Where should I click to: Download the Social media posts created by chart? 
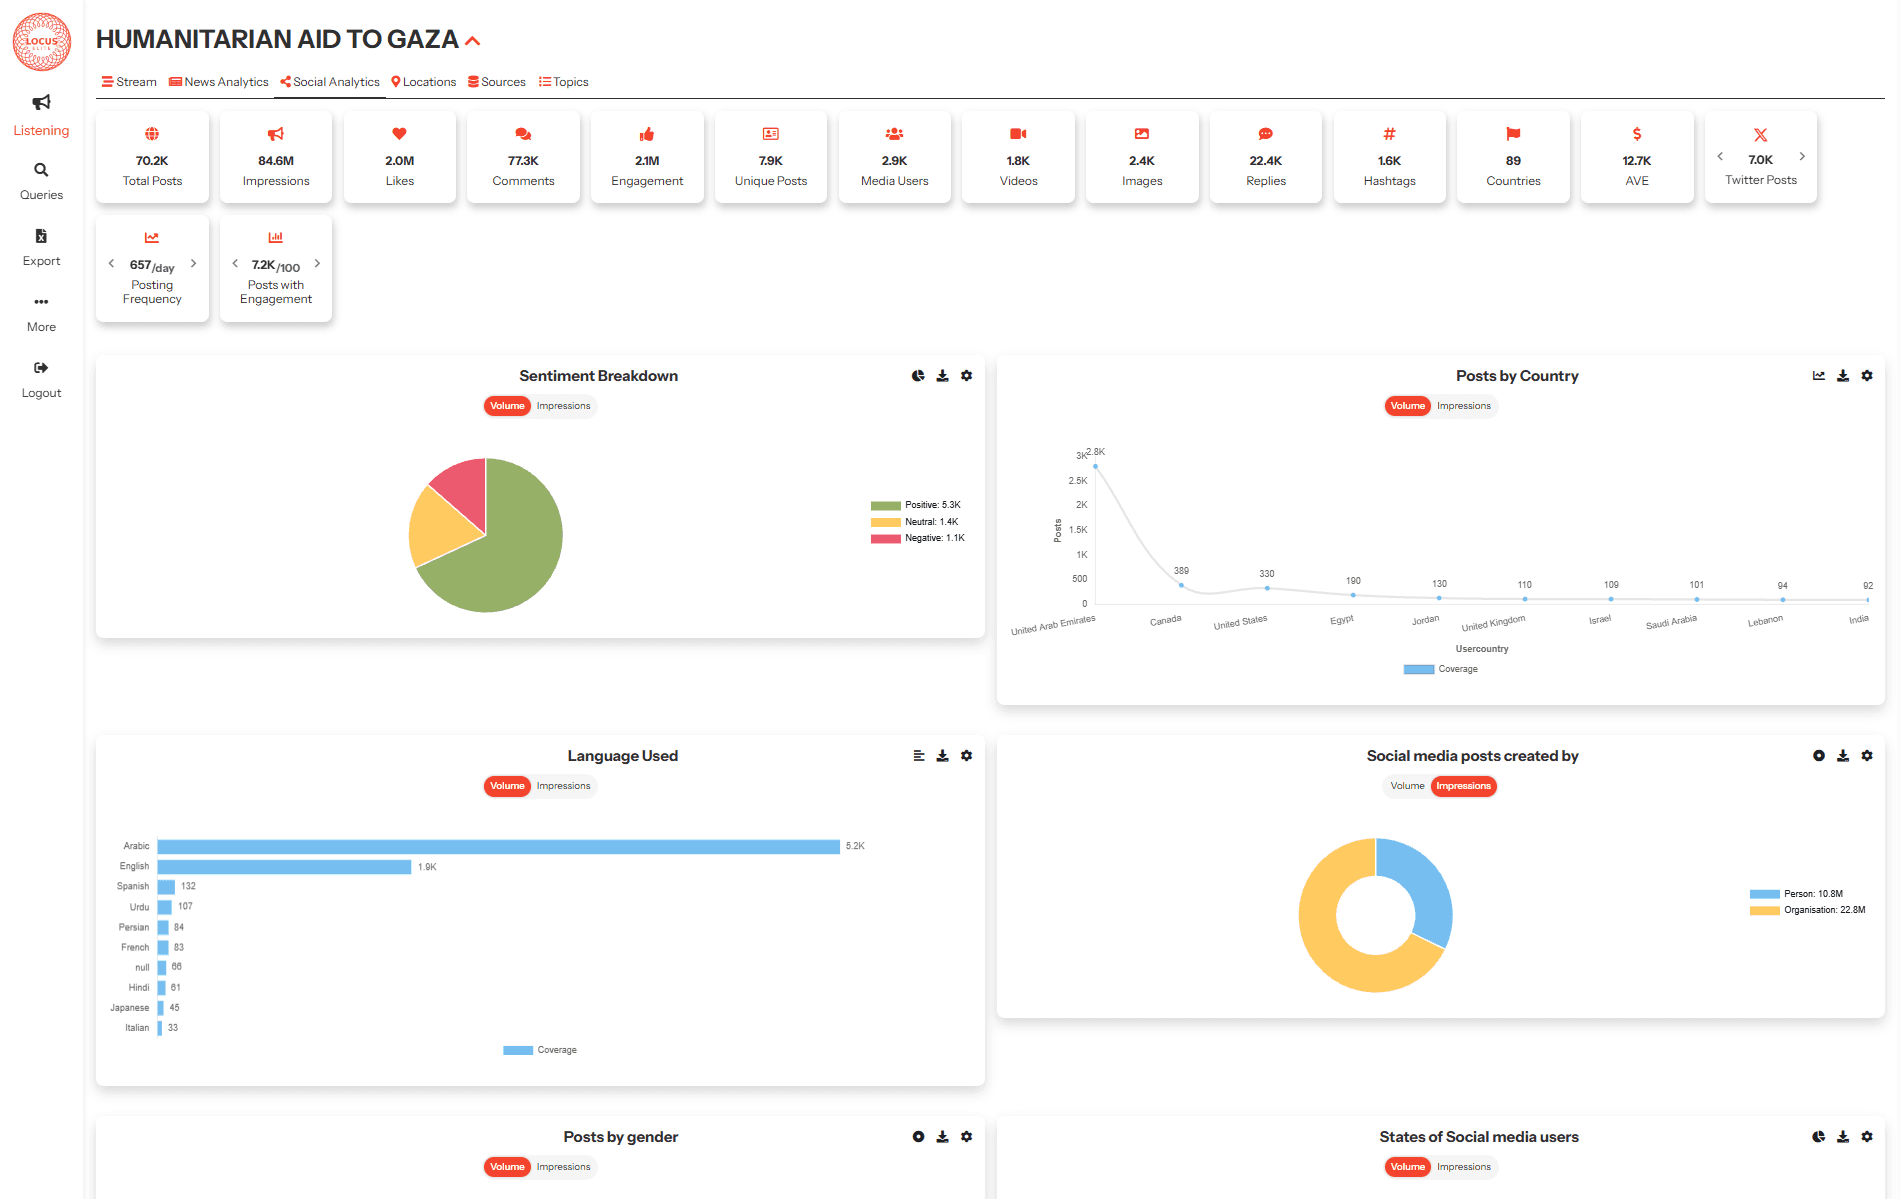tap(1843, 756)
